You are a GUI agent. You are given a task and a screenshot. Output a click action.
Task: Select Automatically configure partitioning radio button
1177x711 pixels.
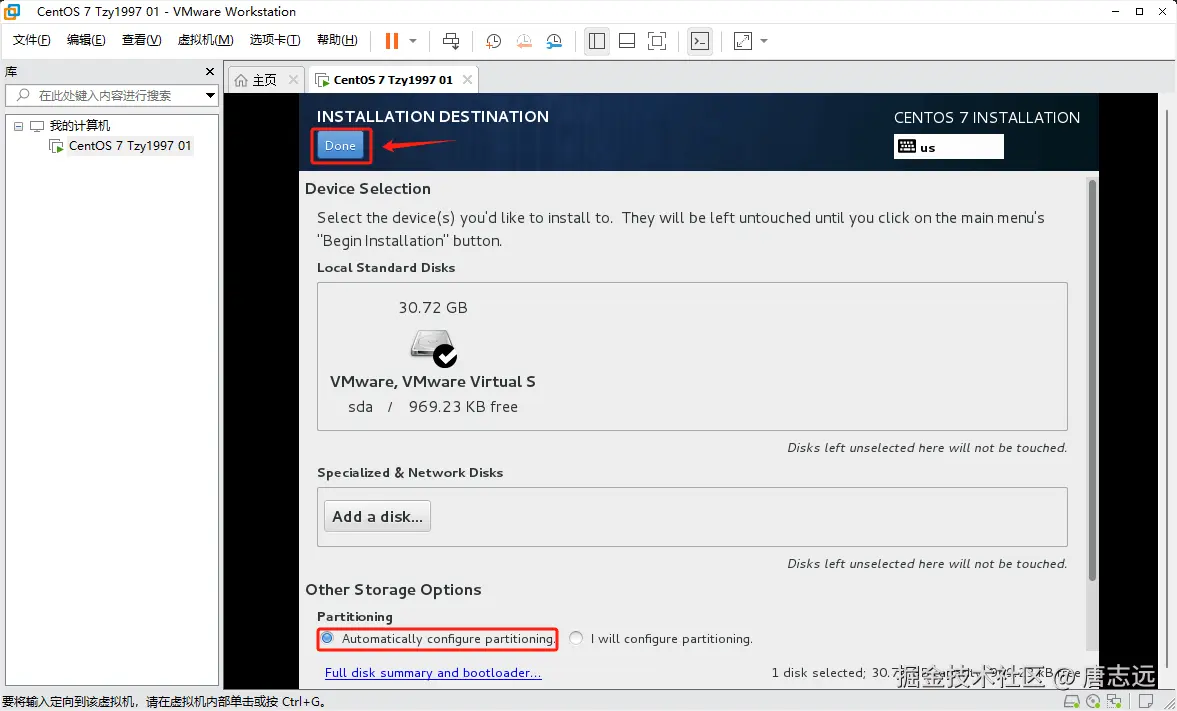(x=327, y=638)
